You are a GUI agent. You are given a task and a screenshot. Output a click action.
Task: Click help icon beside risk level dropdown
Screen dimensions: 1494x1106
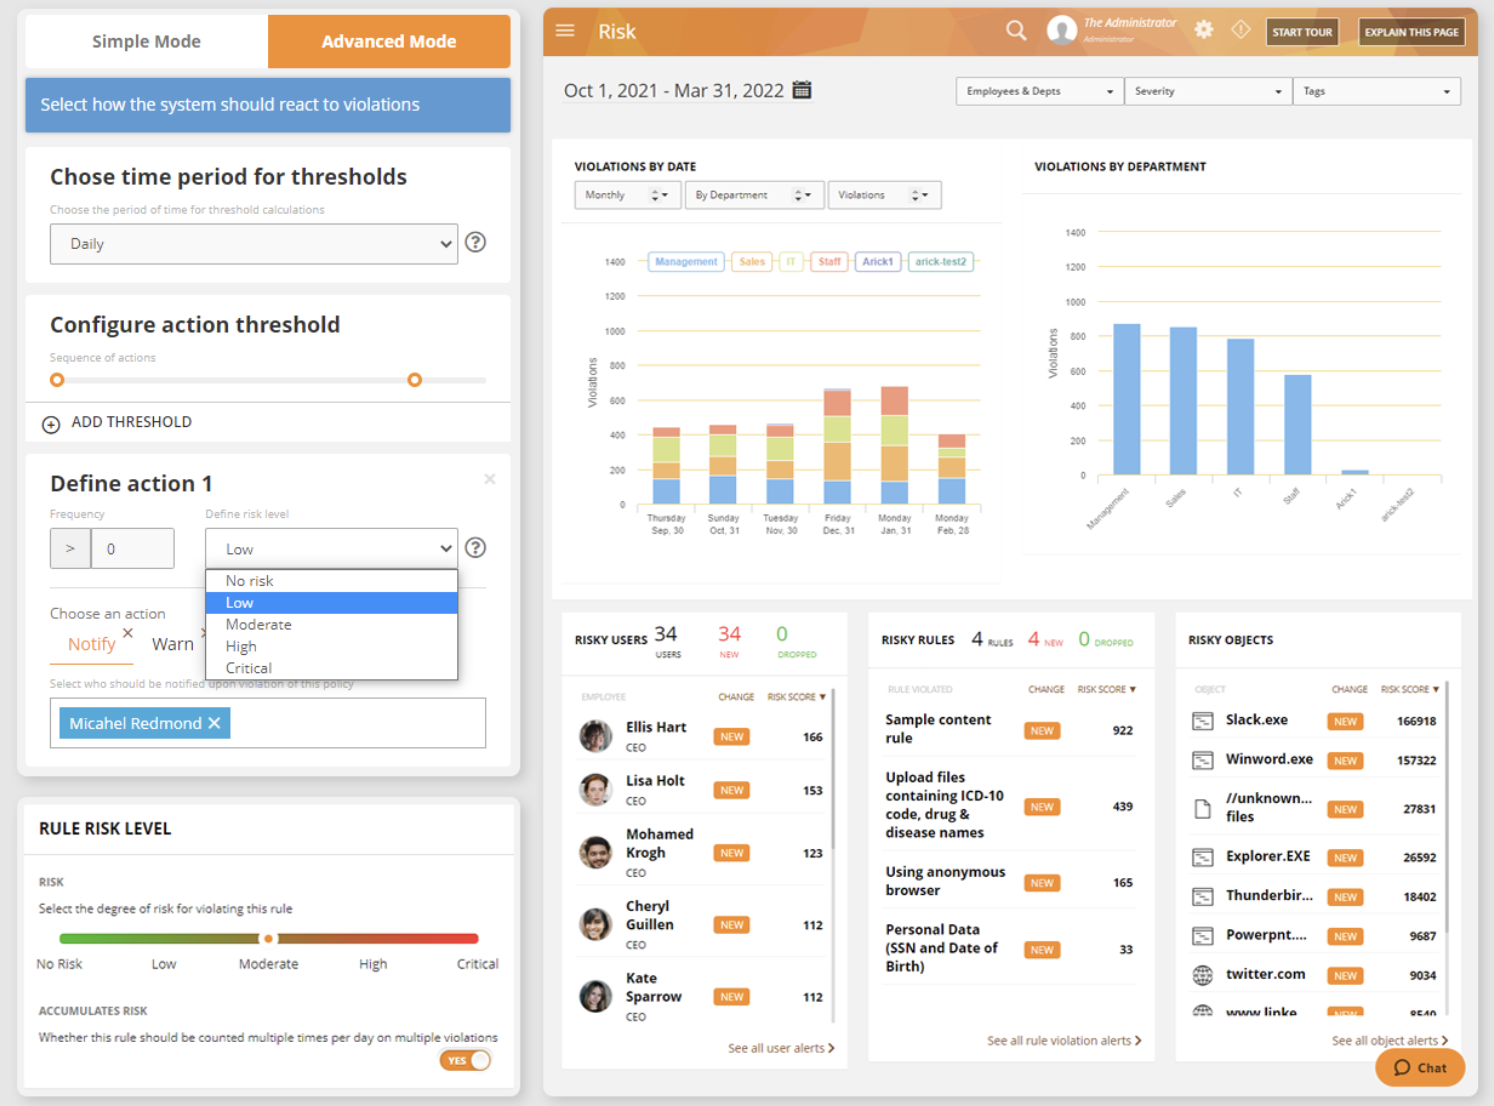tap(476, 548)
